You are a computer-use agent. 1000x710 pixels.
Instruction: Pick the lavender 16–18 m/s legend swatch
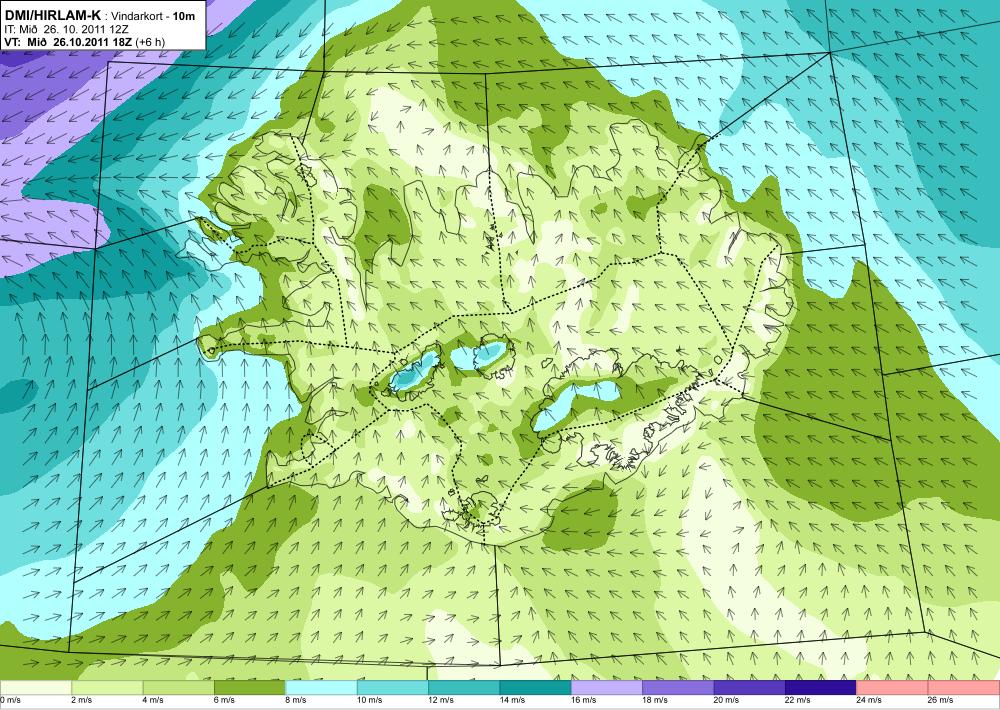click(x=607, y=688)
